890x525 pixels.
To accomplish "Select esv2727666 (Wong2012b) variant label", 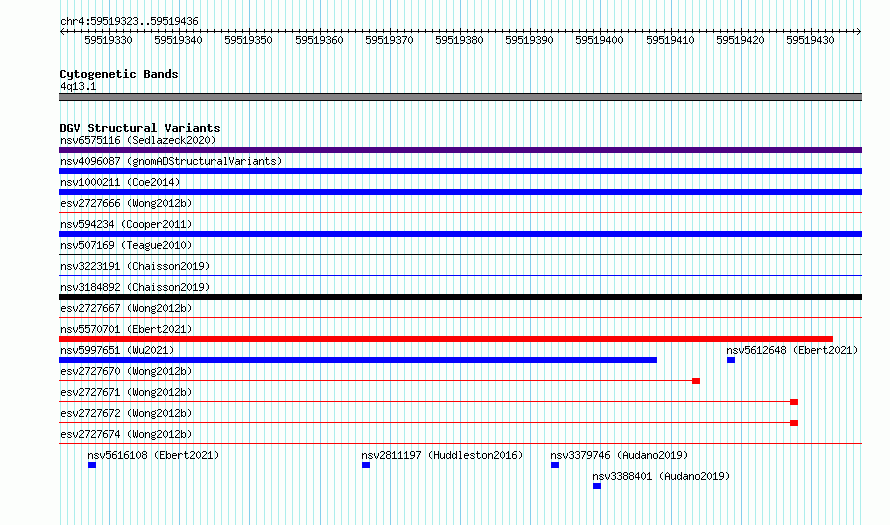I will coord(126,203).
